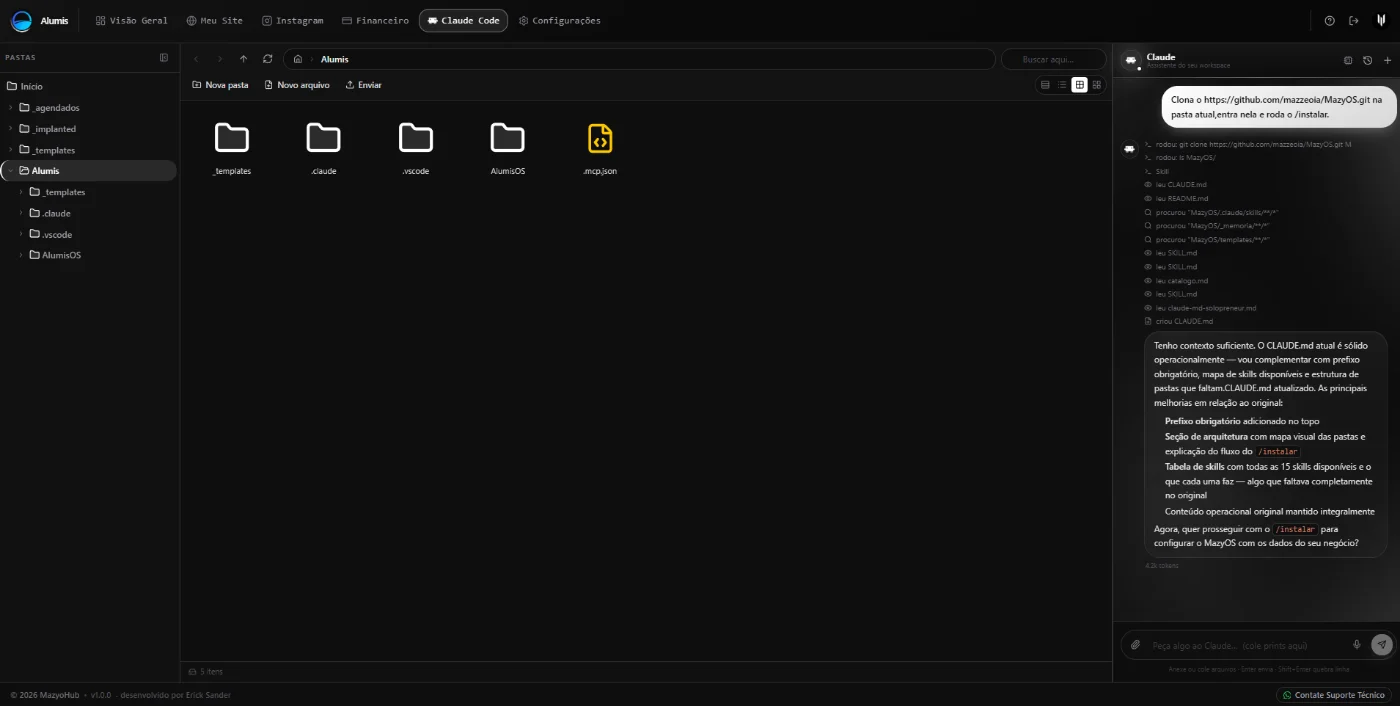This screenshot has height=706, width=1400.
Task: Click the Novo arquivo button
Action: [297, 85]
